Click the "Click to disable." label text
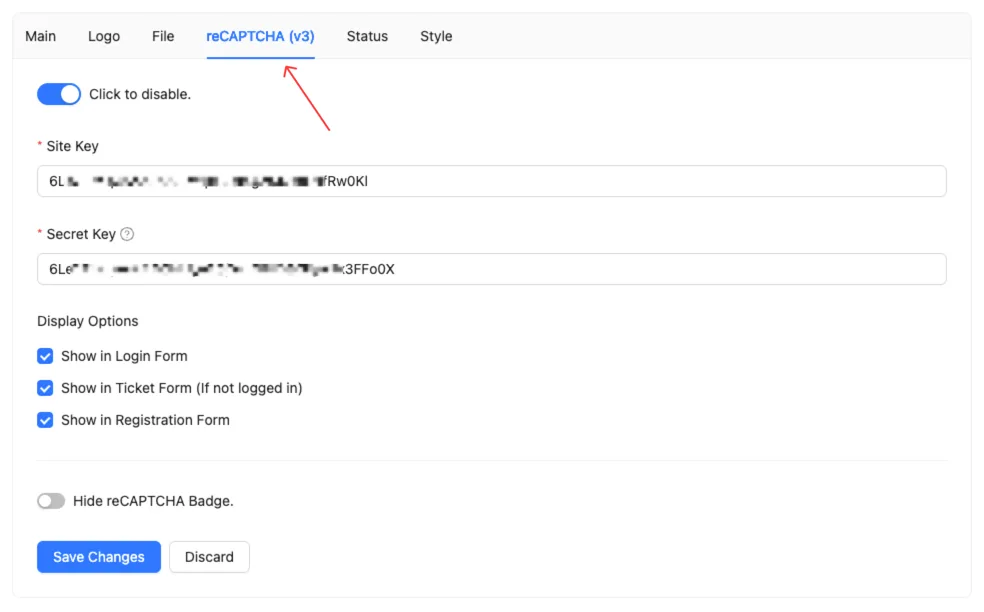 (140, 94)
